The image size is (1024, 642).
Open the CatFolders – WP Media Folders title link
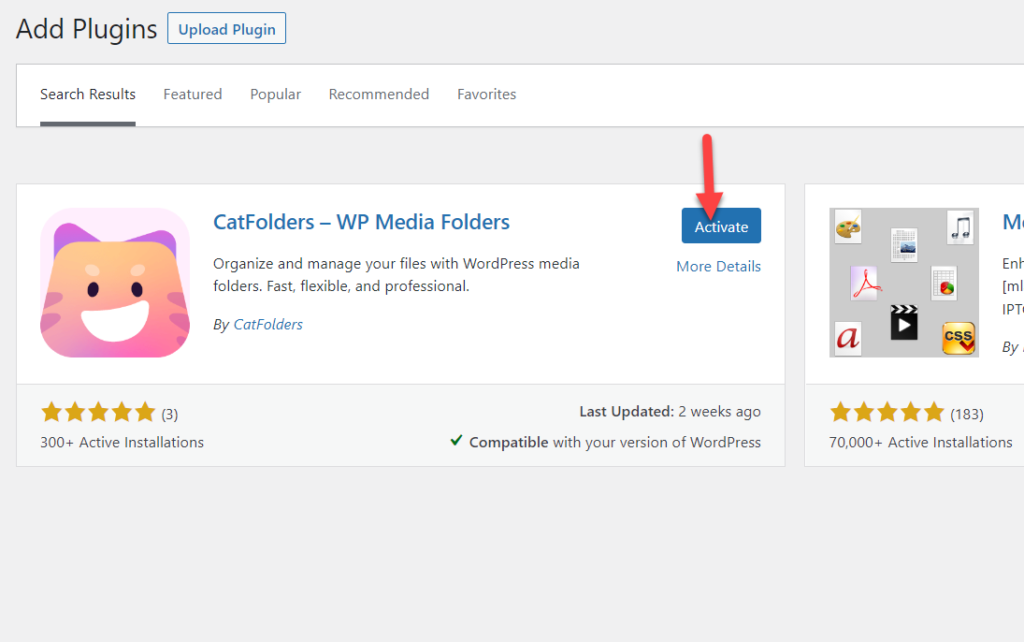tap(361, 222)
